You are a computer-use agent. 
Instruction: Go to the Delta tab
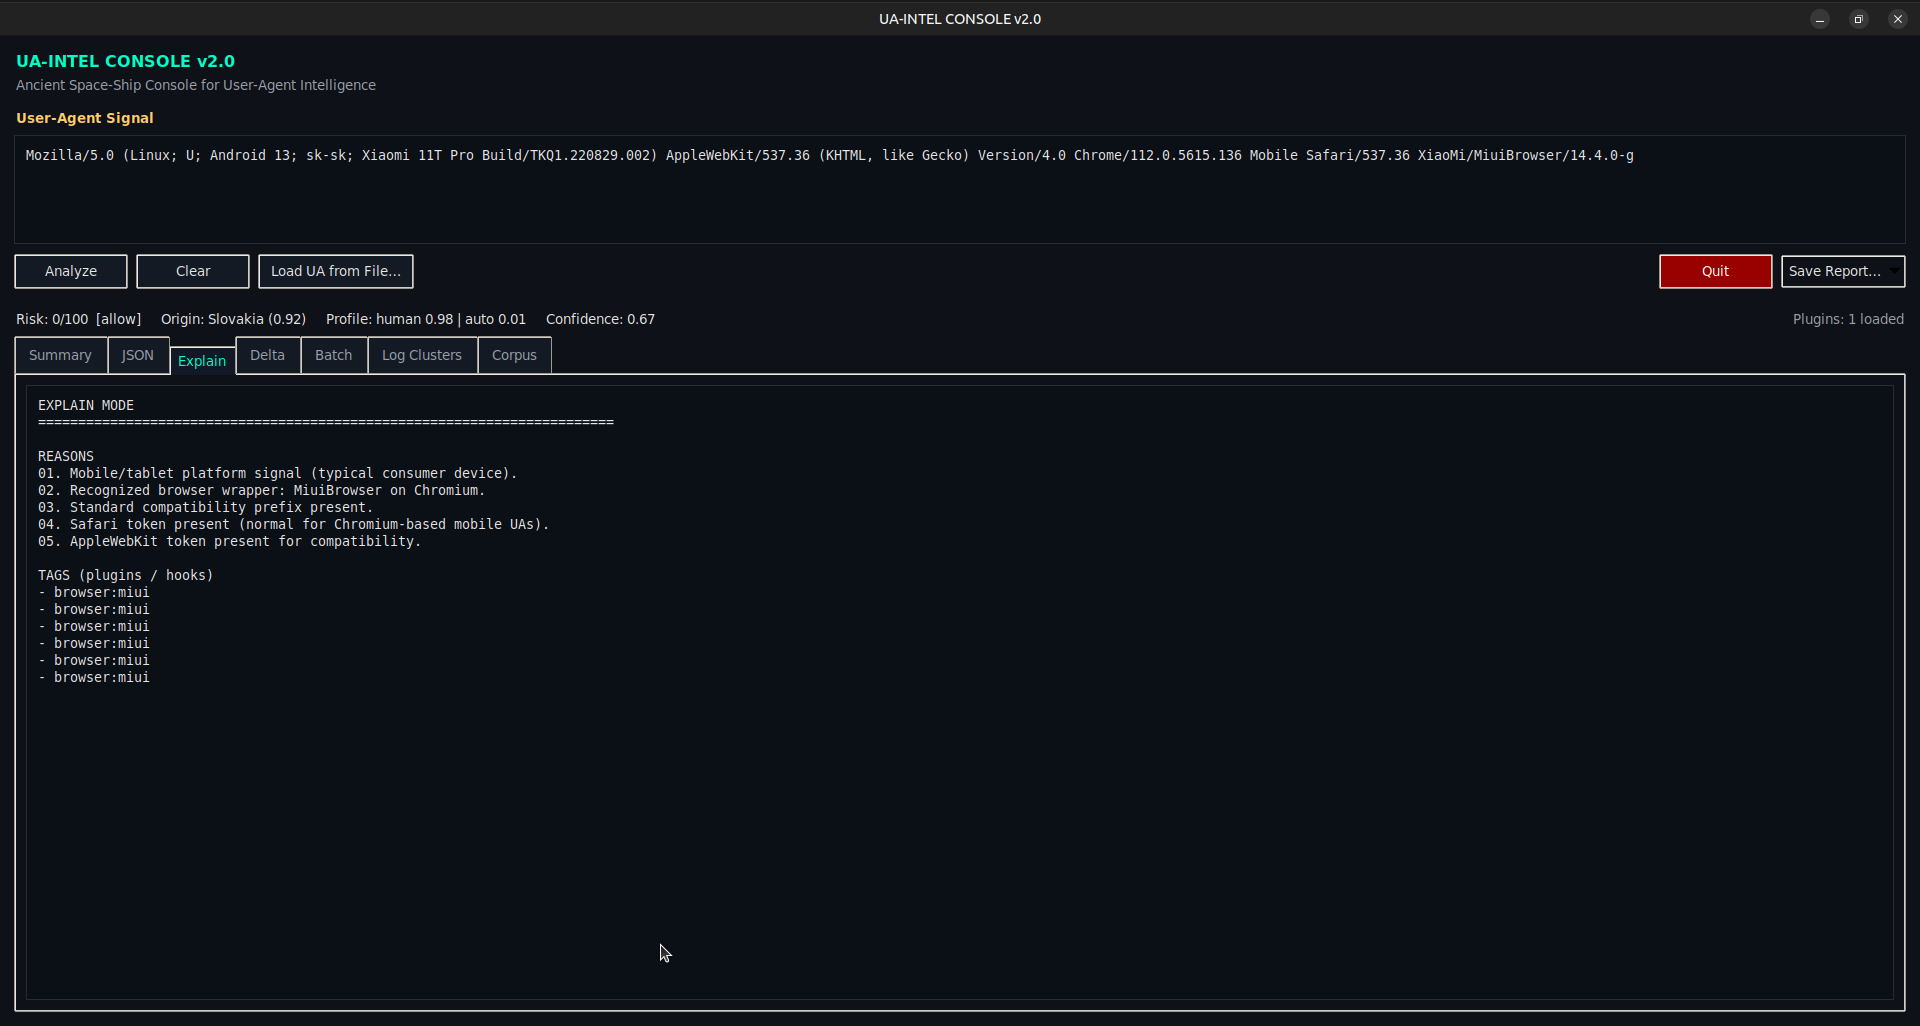click(x=267, y=355)
